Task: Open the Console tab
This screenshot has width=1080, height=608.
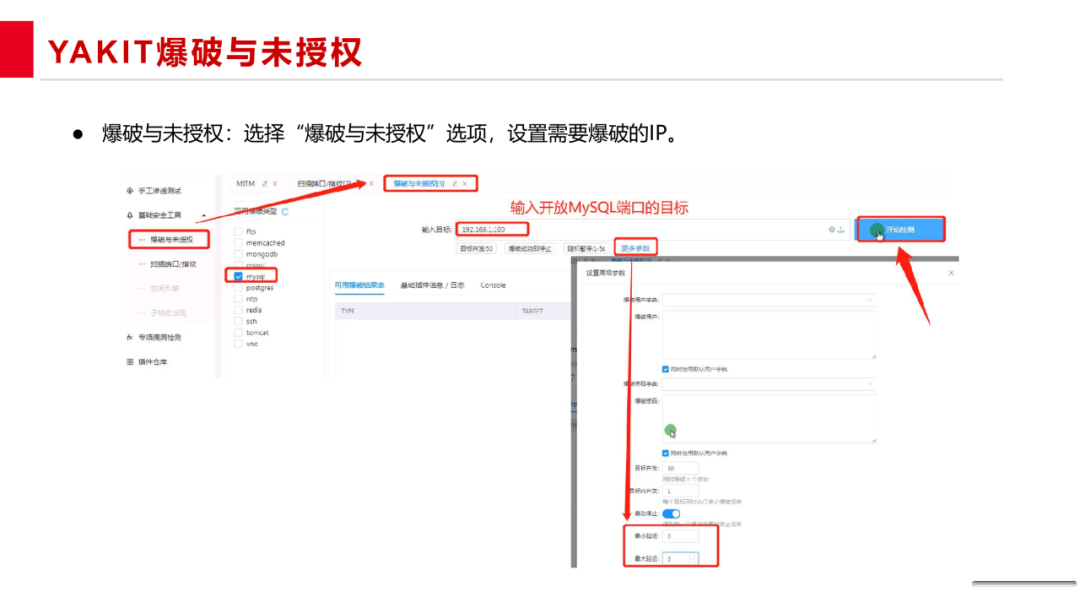Action: tap(493, 285)
